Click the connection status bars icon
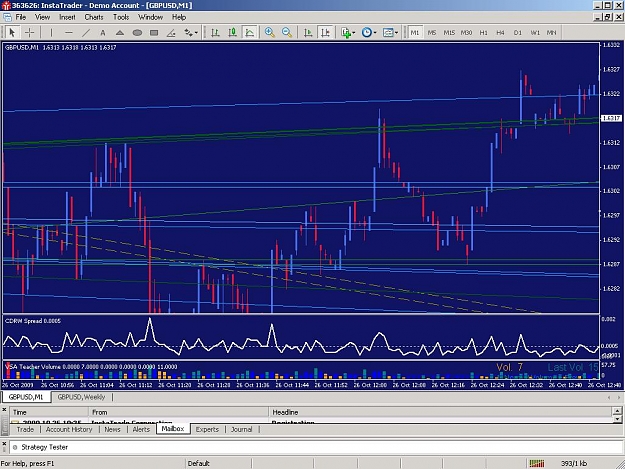The image size is (625, 469). click(x=537, y=463)
